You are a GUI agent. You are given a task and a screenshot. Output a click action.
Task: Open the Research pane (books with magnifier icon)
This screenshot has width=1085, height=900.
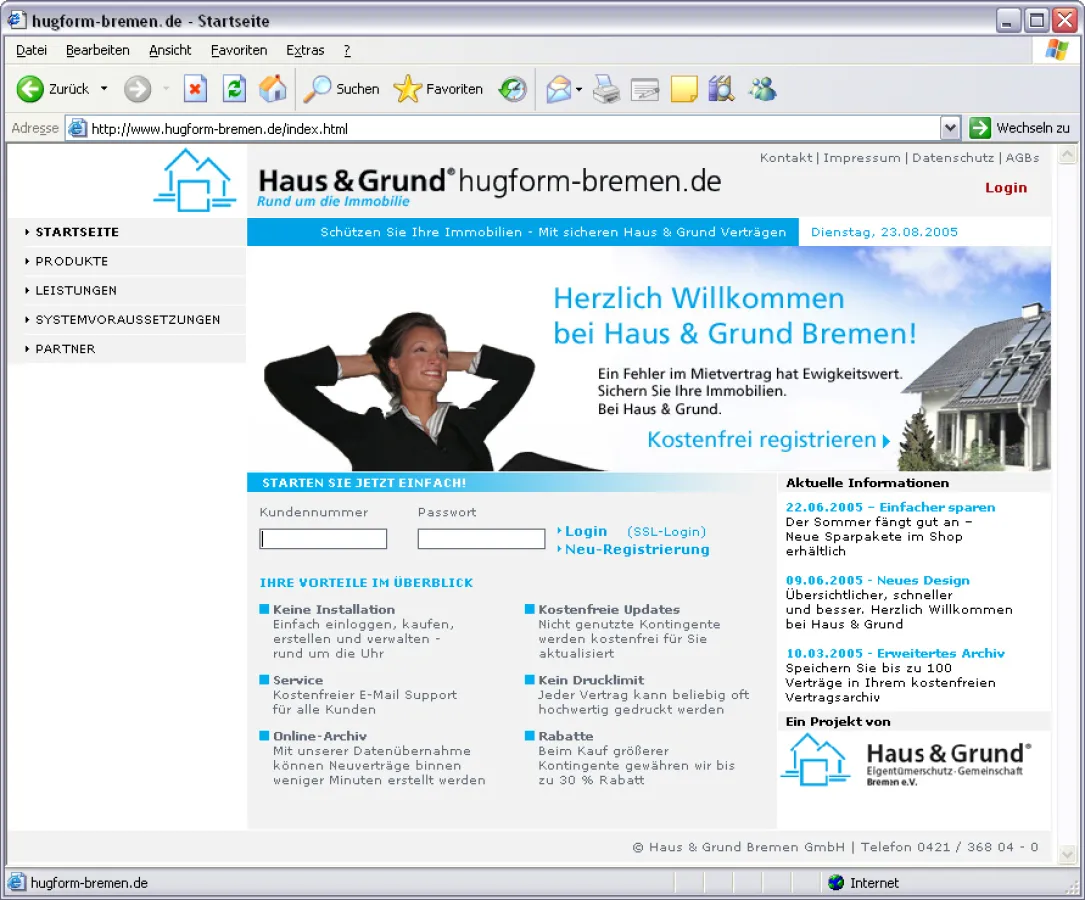(722, 88)
